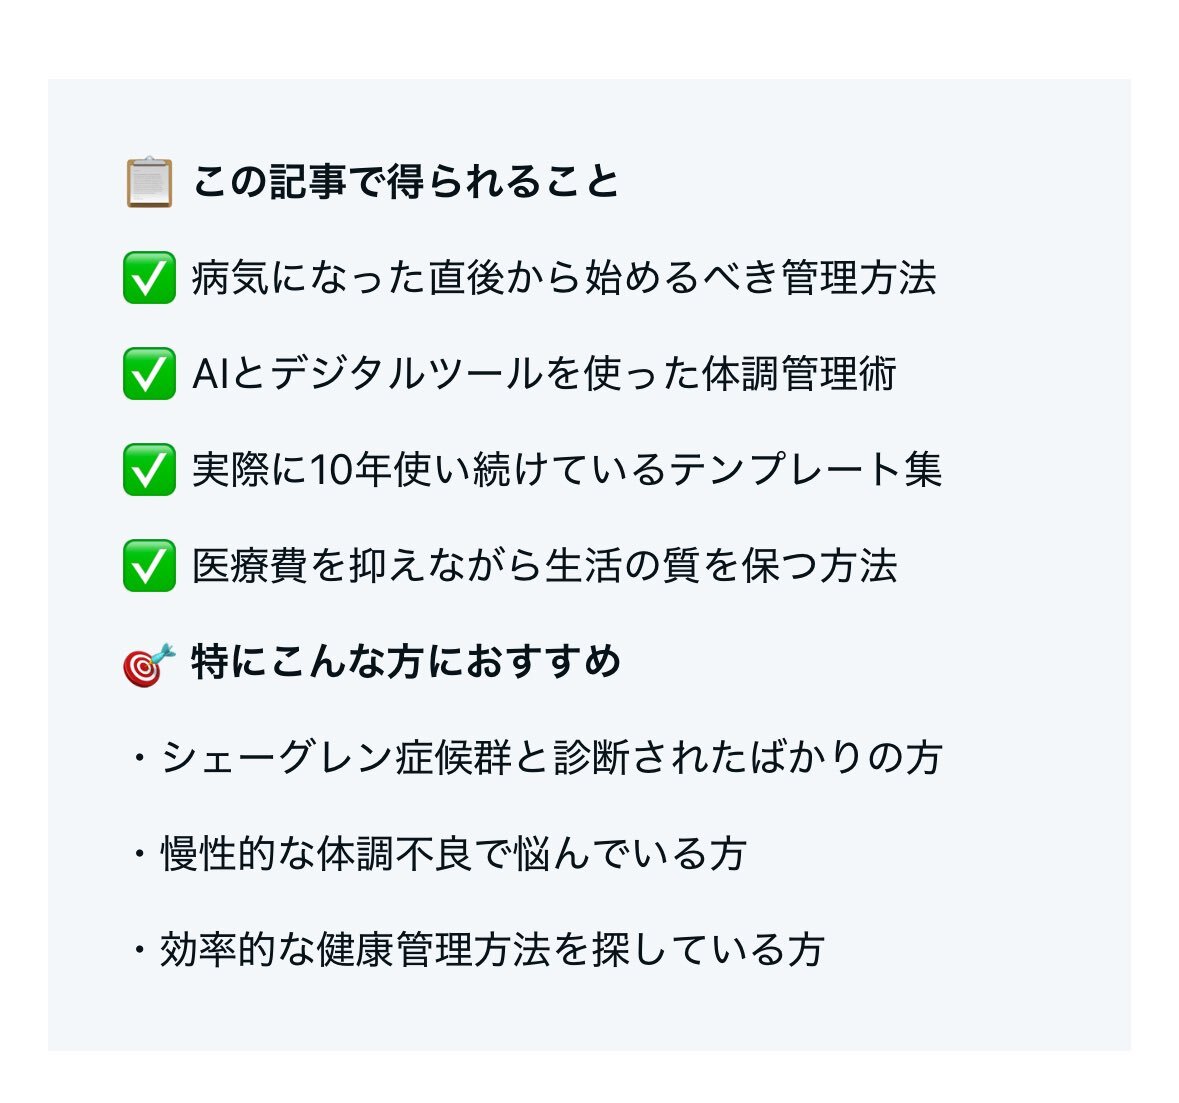Click the green checkmark beside 医療費を抑えながら
1179x1103 pixels.
pyautogui.click(x=149, y=565)
